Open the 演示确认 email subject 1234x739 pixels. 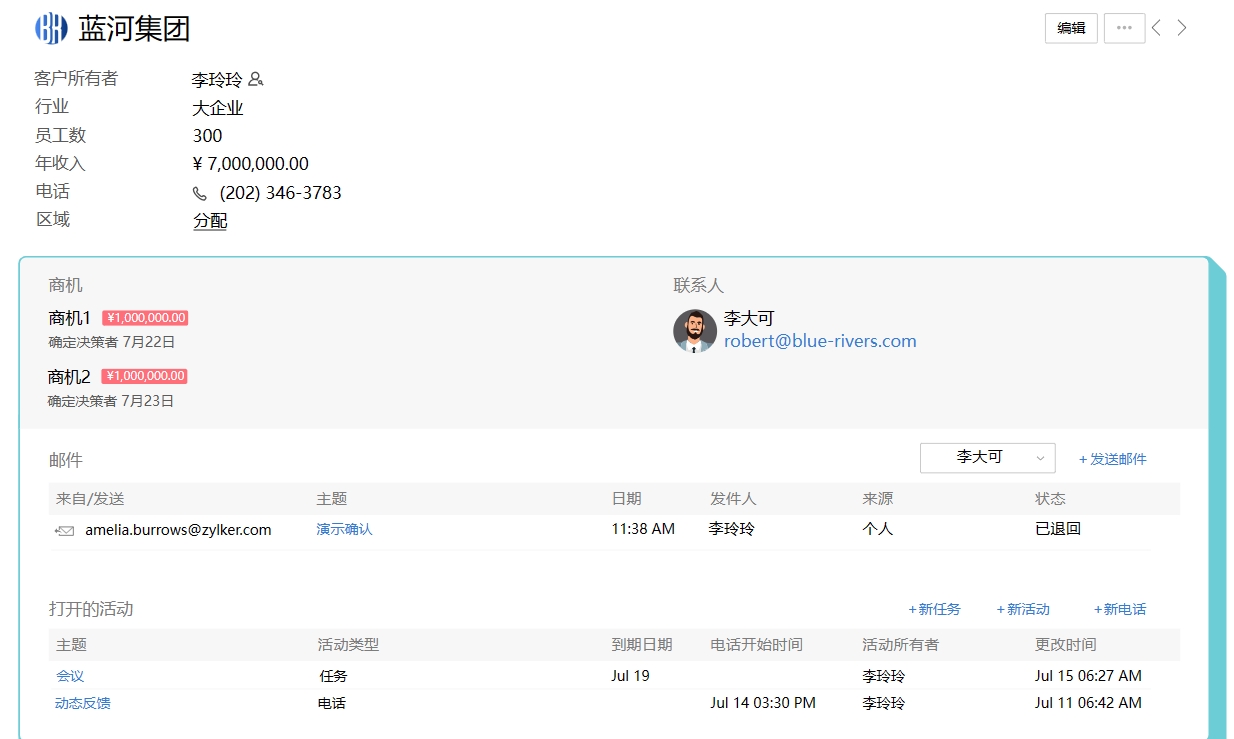click(344, 529)
